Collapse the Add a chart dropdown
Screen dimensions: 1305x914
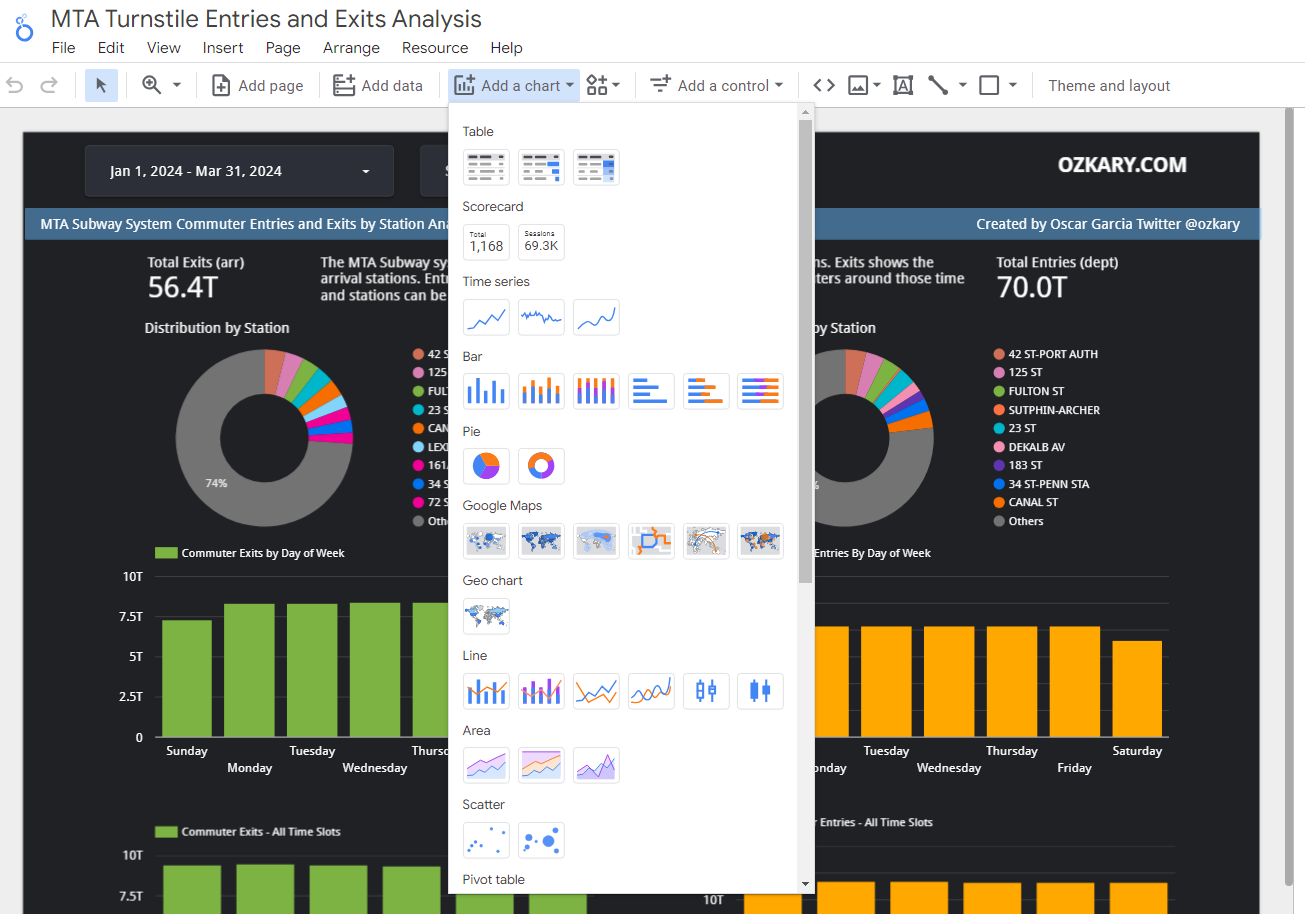[x=515, y=86]
